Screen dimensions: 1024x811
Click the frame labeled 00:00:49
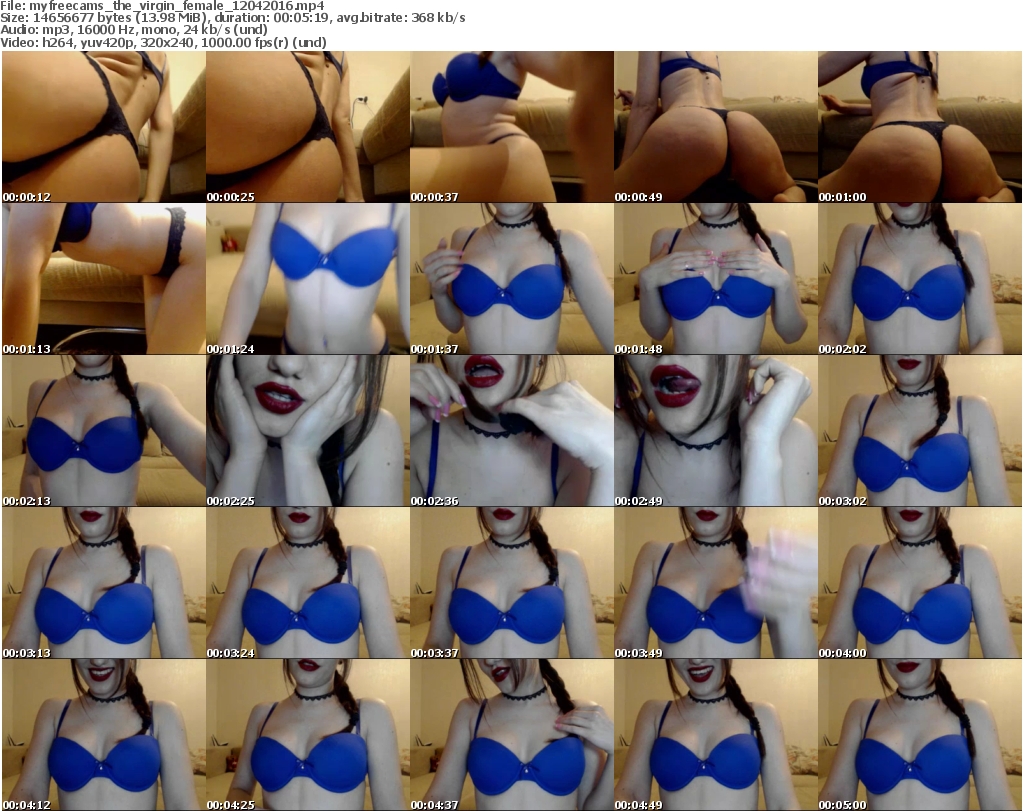click(x=715, y=127)
